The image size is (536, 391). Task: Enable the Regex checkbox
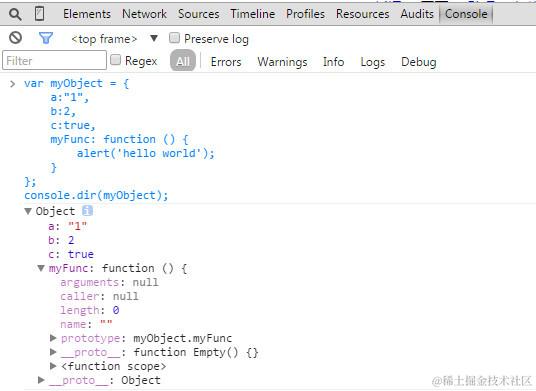[116, 60]
